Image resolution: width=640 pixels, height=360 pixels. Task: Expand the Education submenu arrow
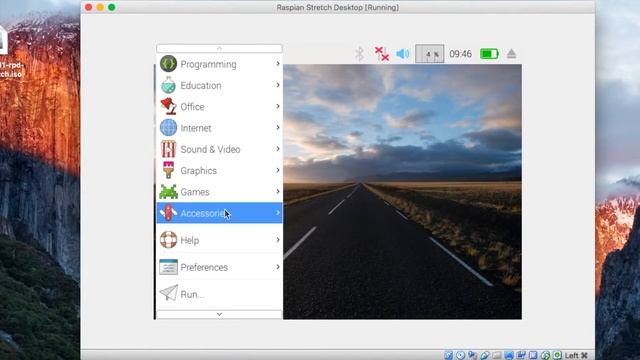[278, 85]
